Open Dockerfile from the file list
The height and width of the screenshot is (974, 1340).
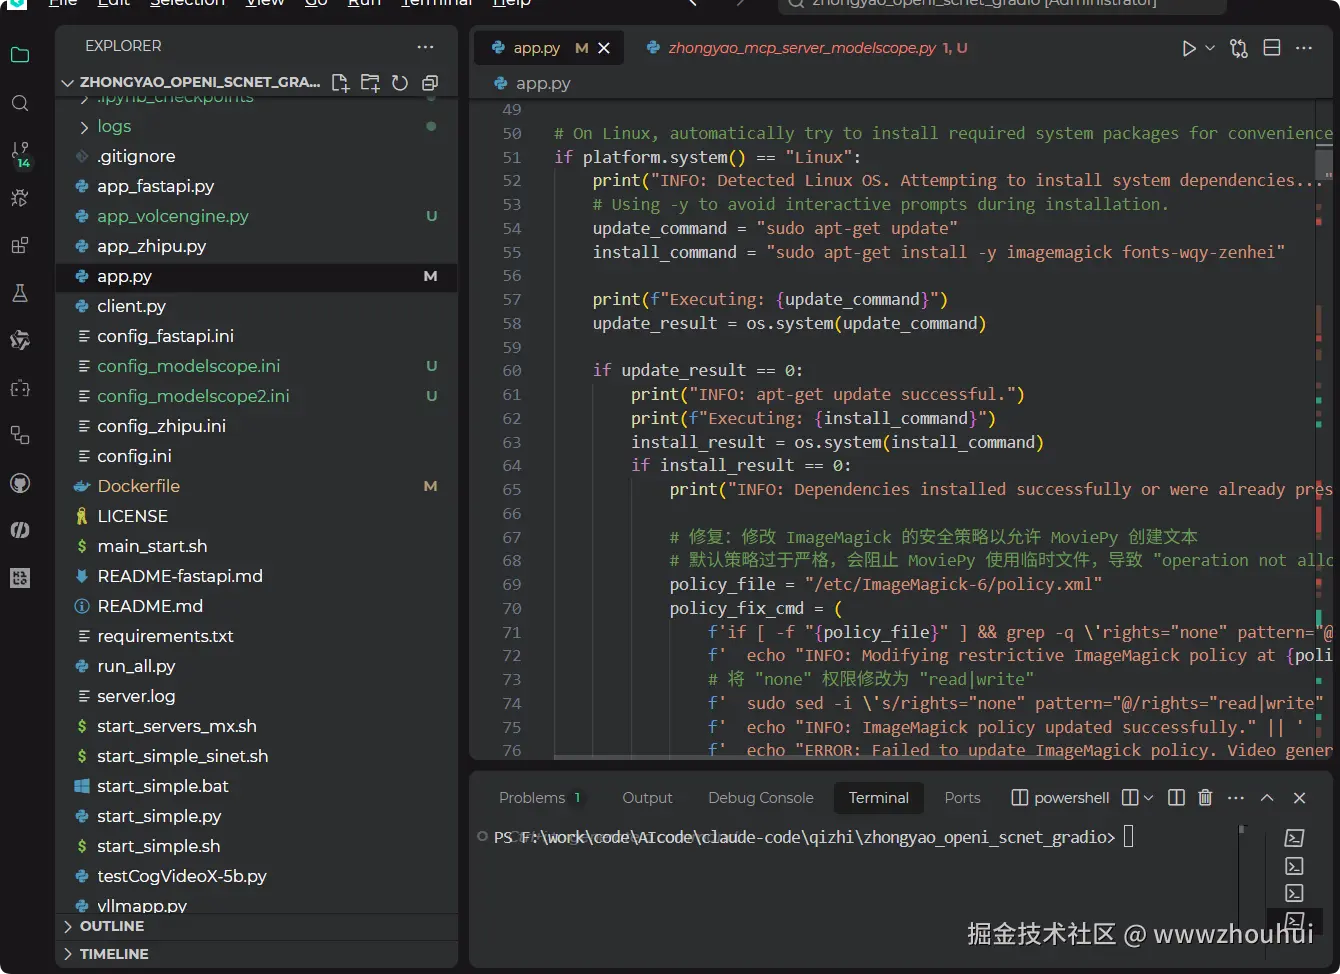[x=138, y=486]
